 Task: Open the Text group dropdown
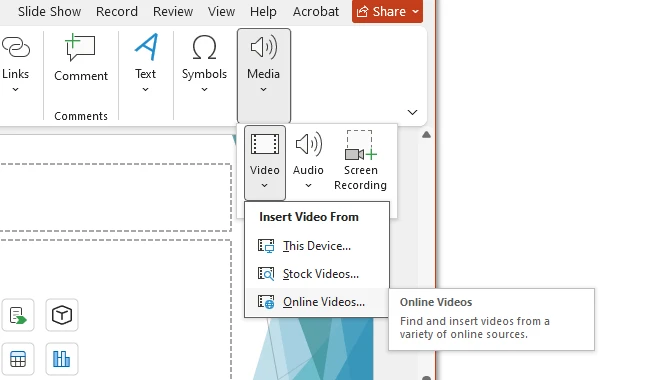[146, 64]
